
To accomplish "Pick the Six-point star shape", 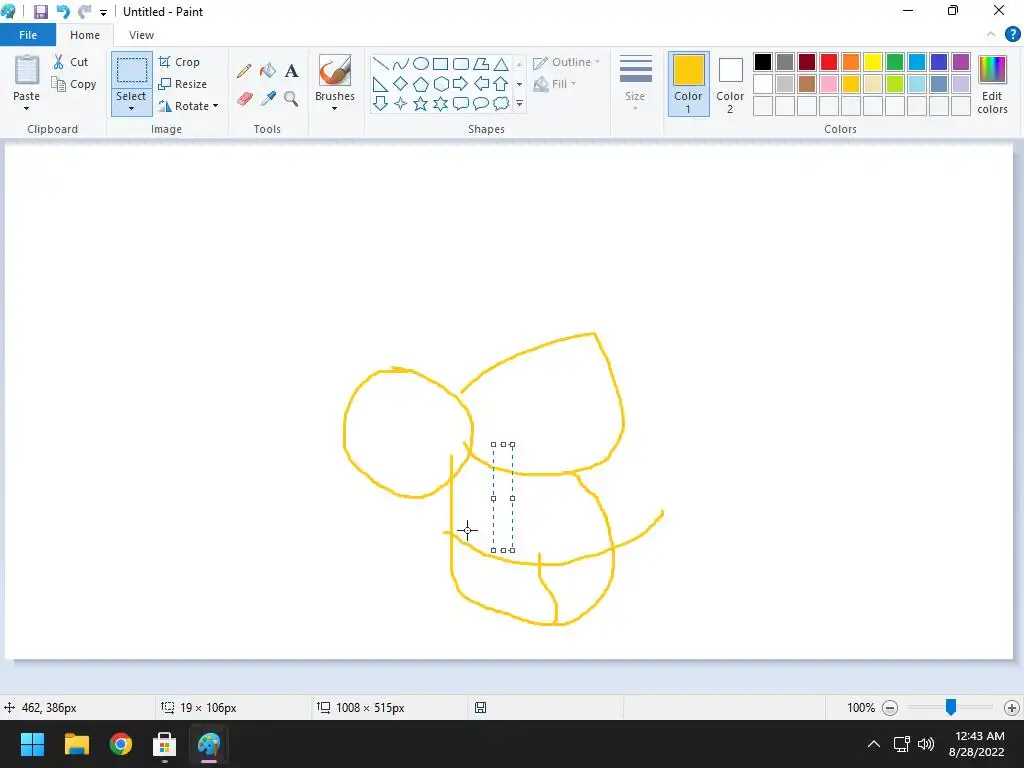I will (441, 103).
